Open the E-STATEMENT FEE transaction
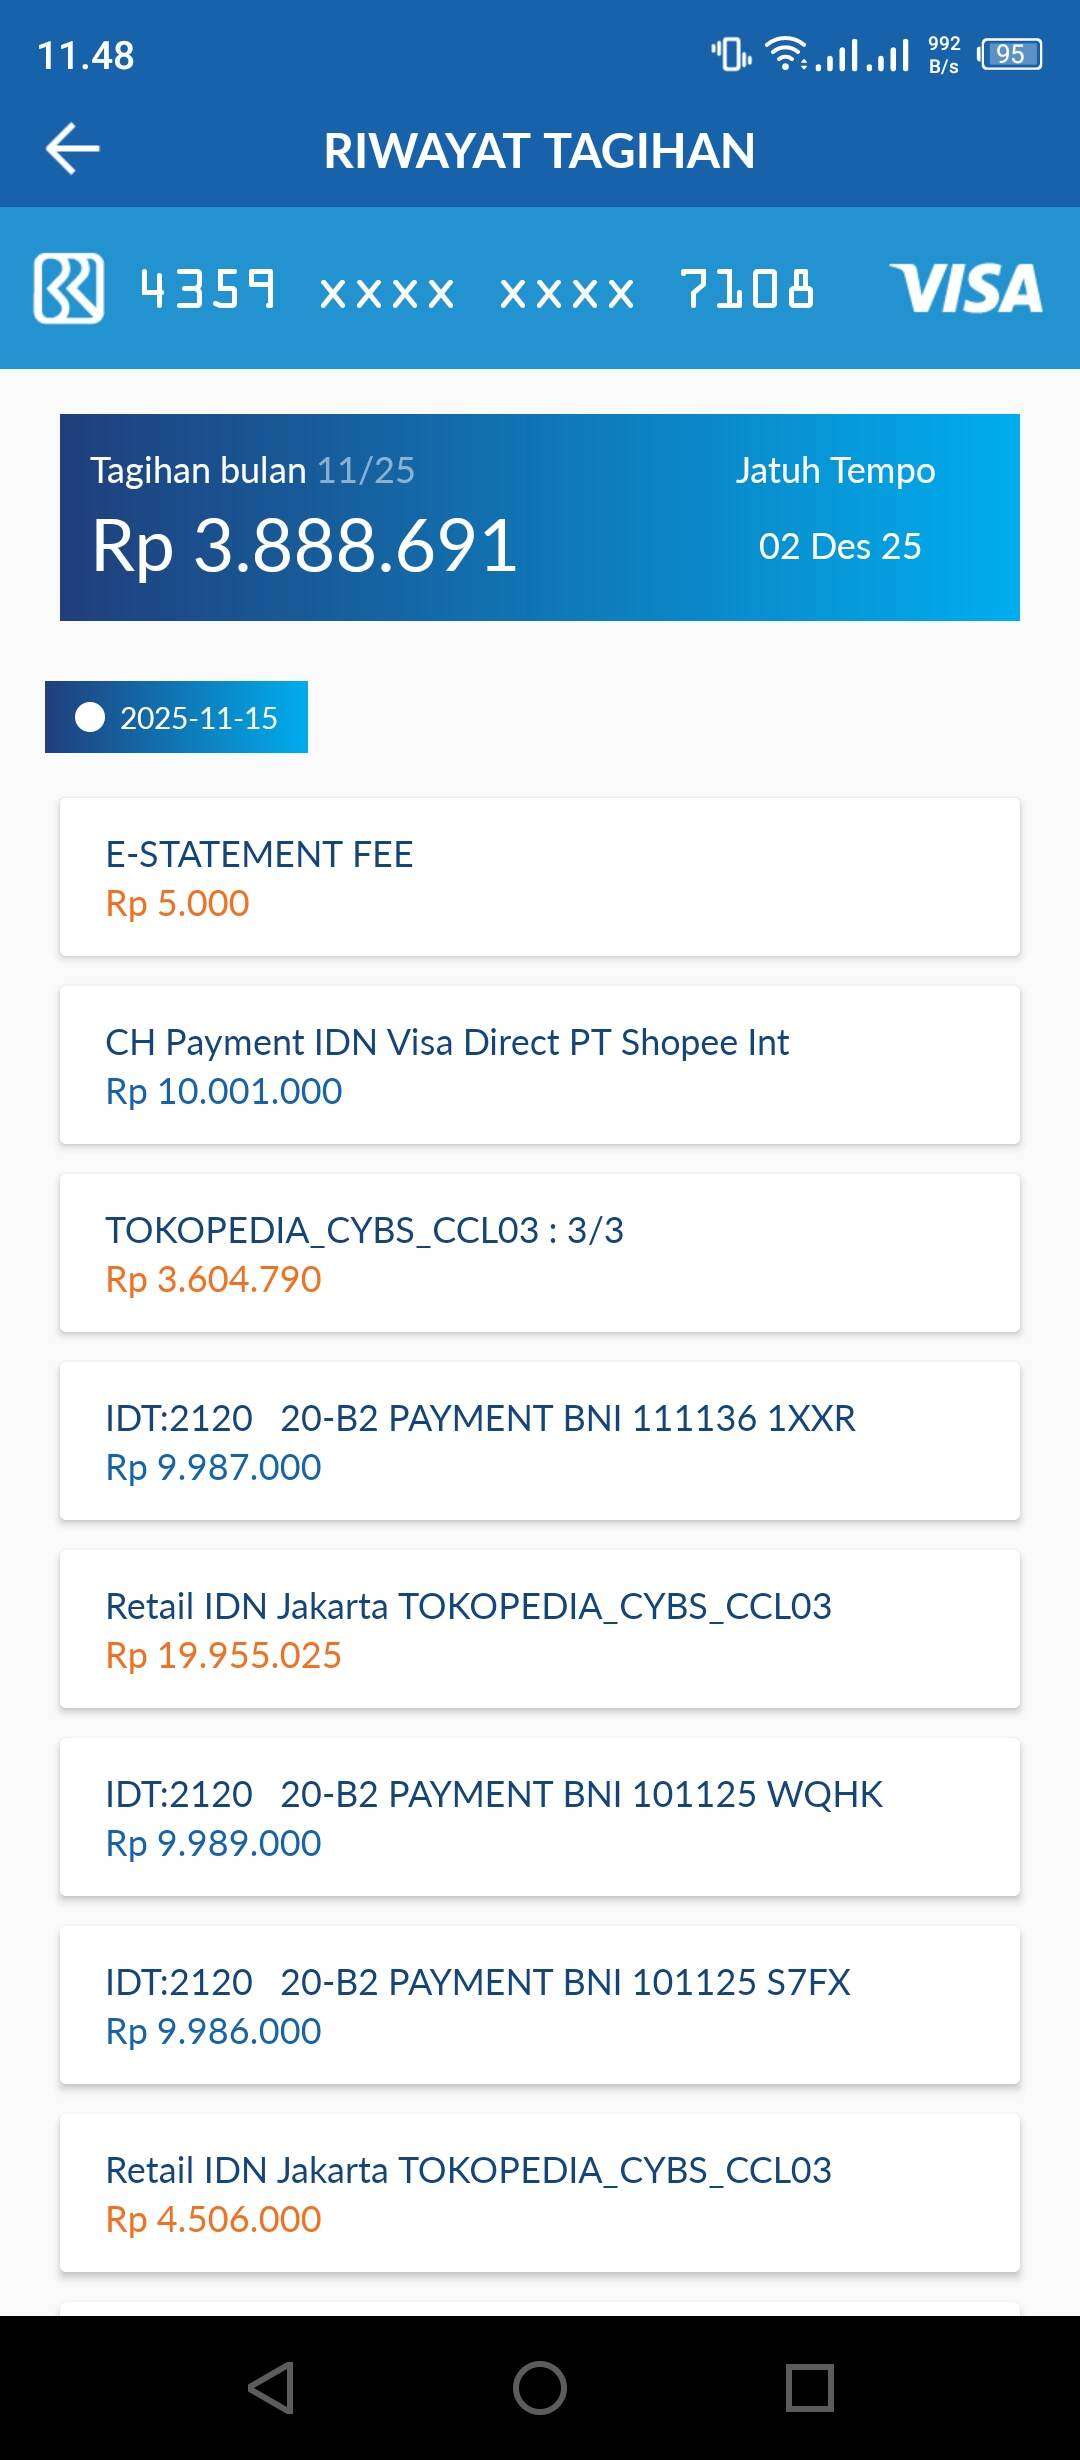This screenshot has height=2460, width=1080. pyautogui.click(x=540, y=877)
